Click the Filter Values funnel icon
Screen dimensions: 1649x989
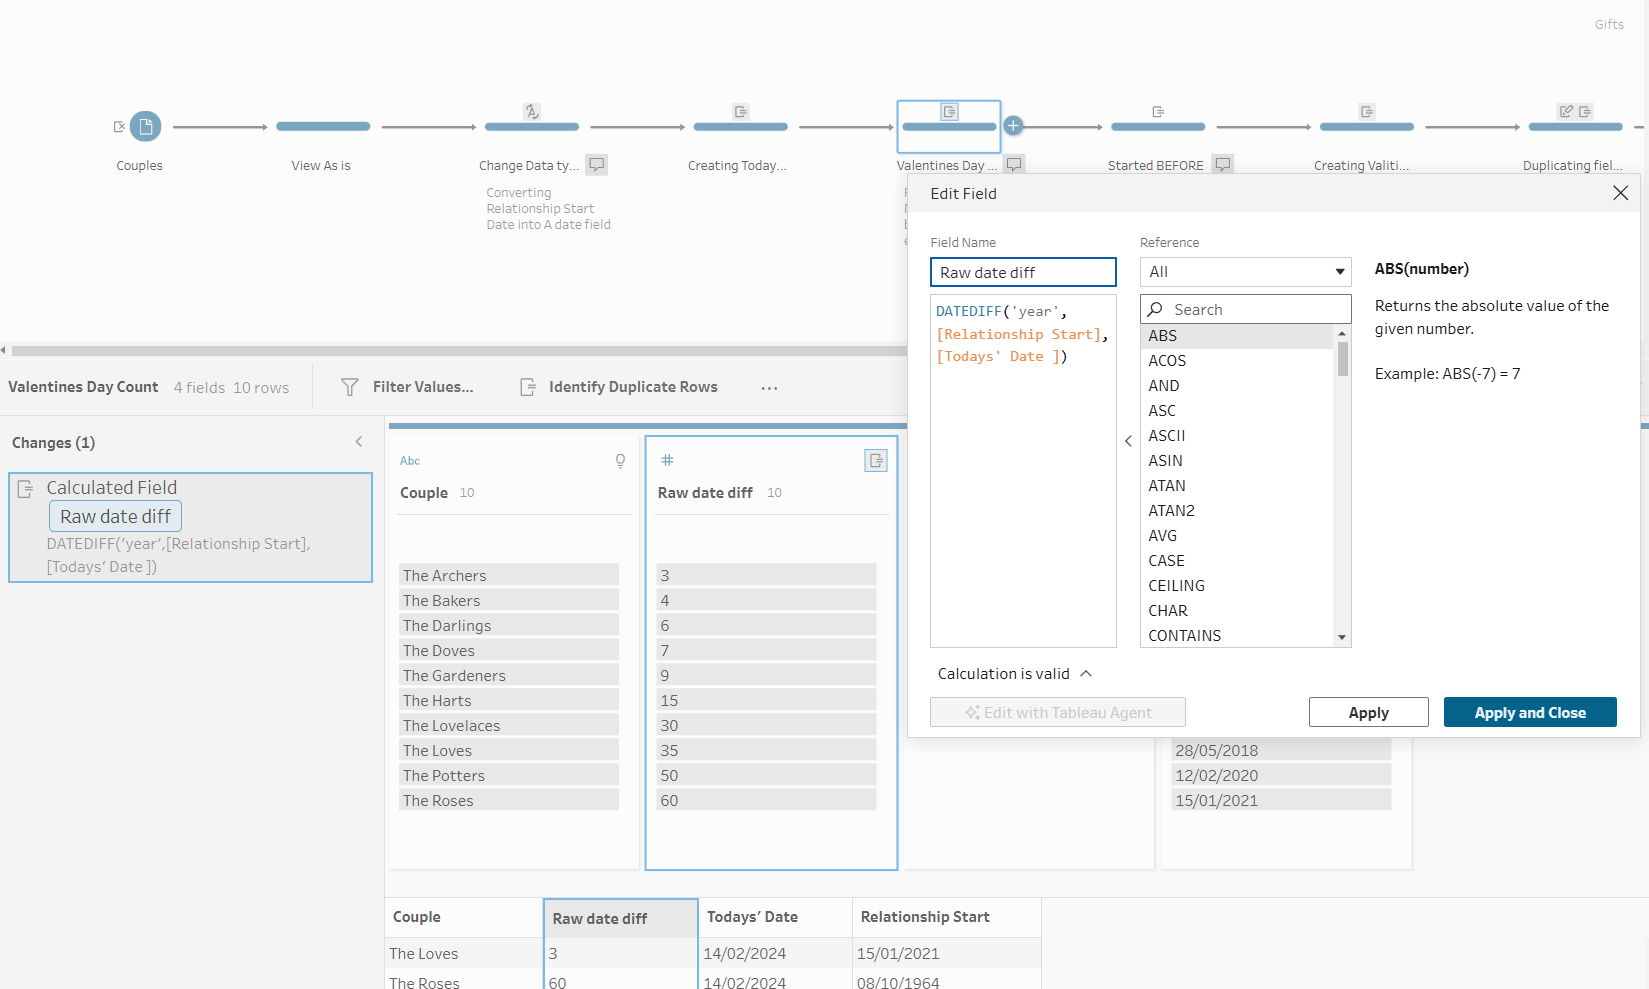point(350,387)
